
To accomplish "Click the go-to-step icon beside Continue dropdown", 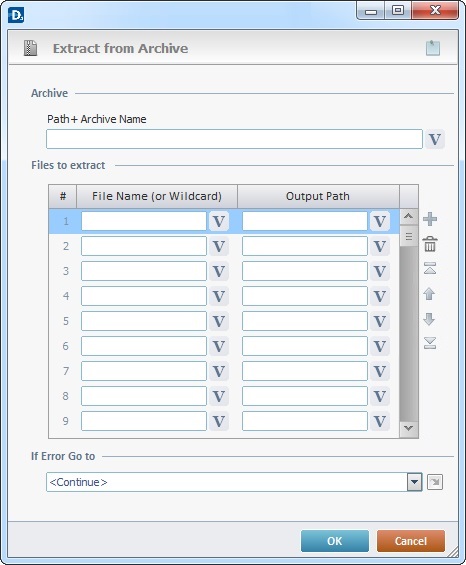I will tap(435, 482).
